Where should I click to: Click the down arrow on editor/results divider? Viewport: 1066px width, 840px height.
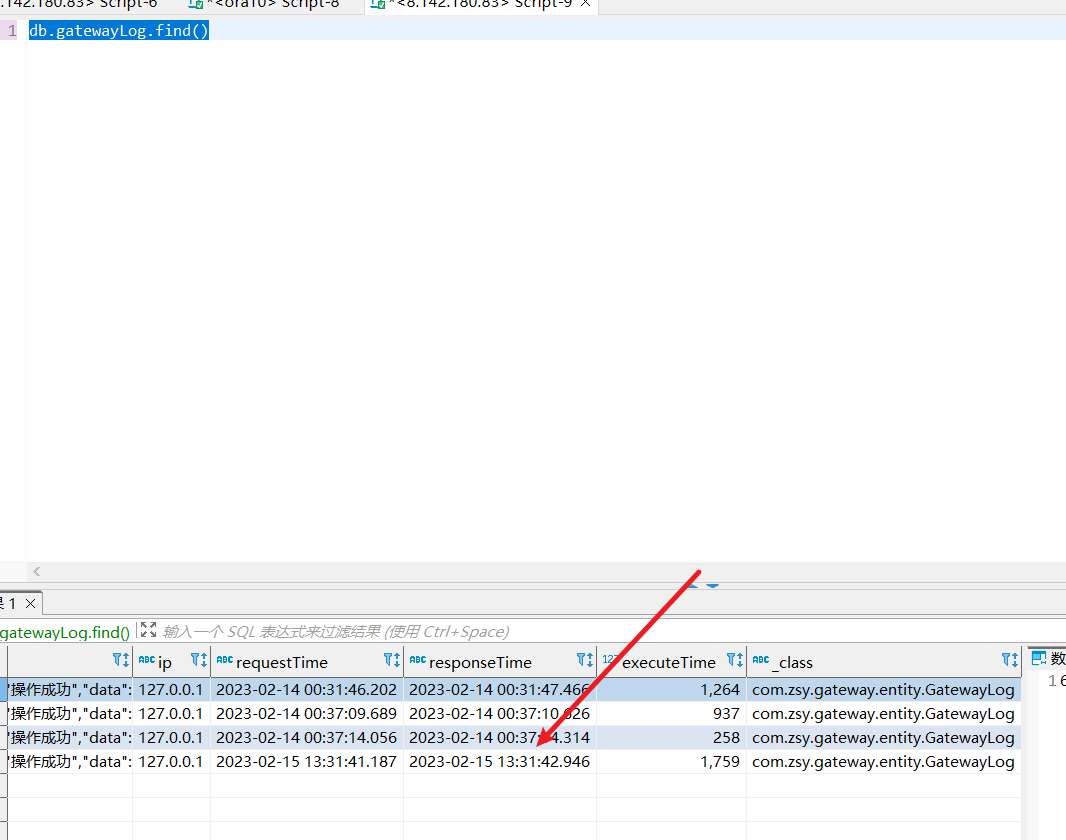(x=712, y=585)
